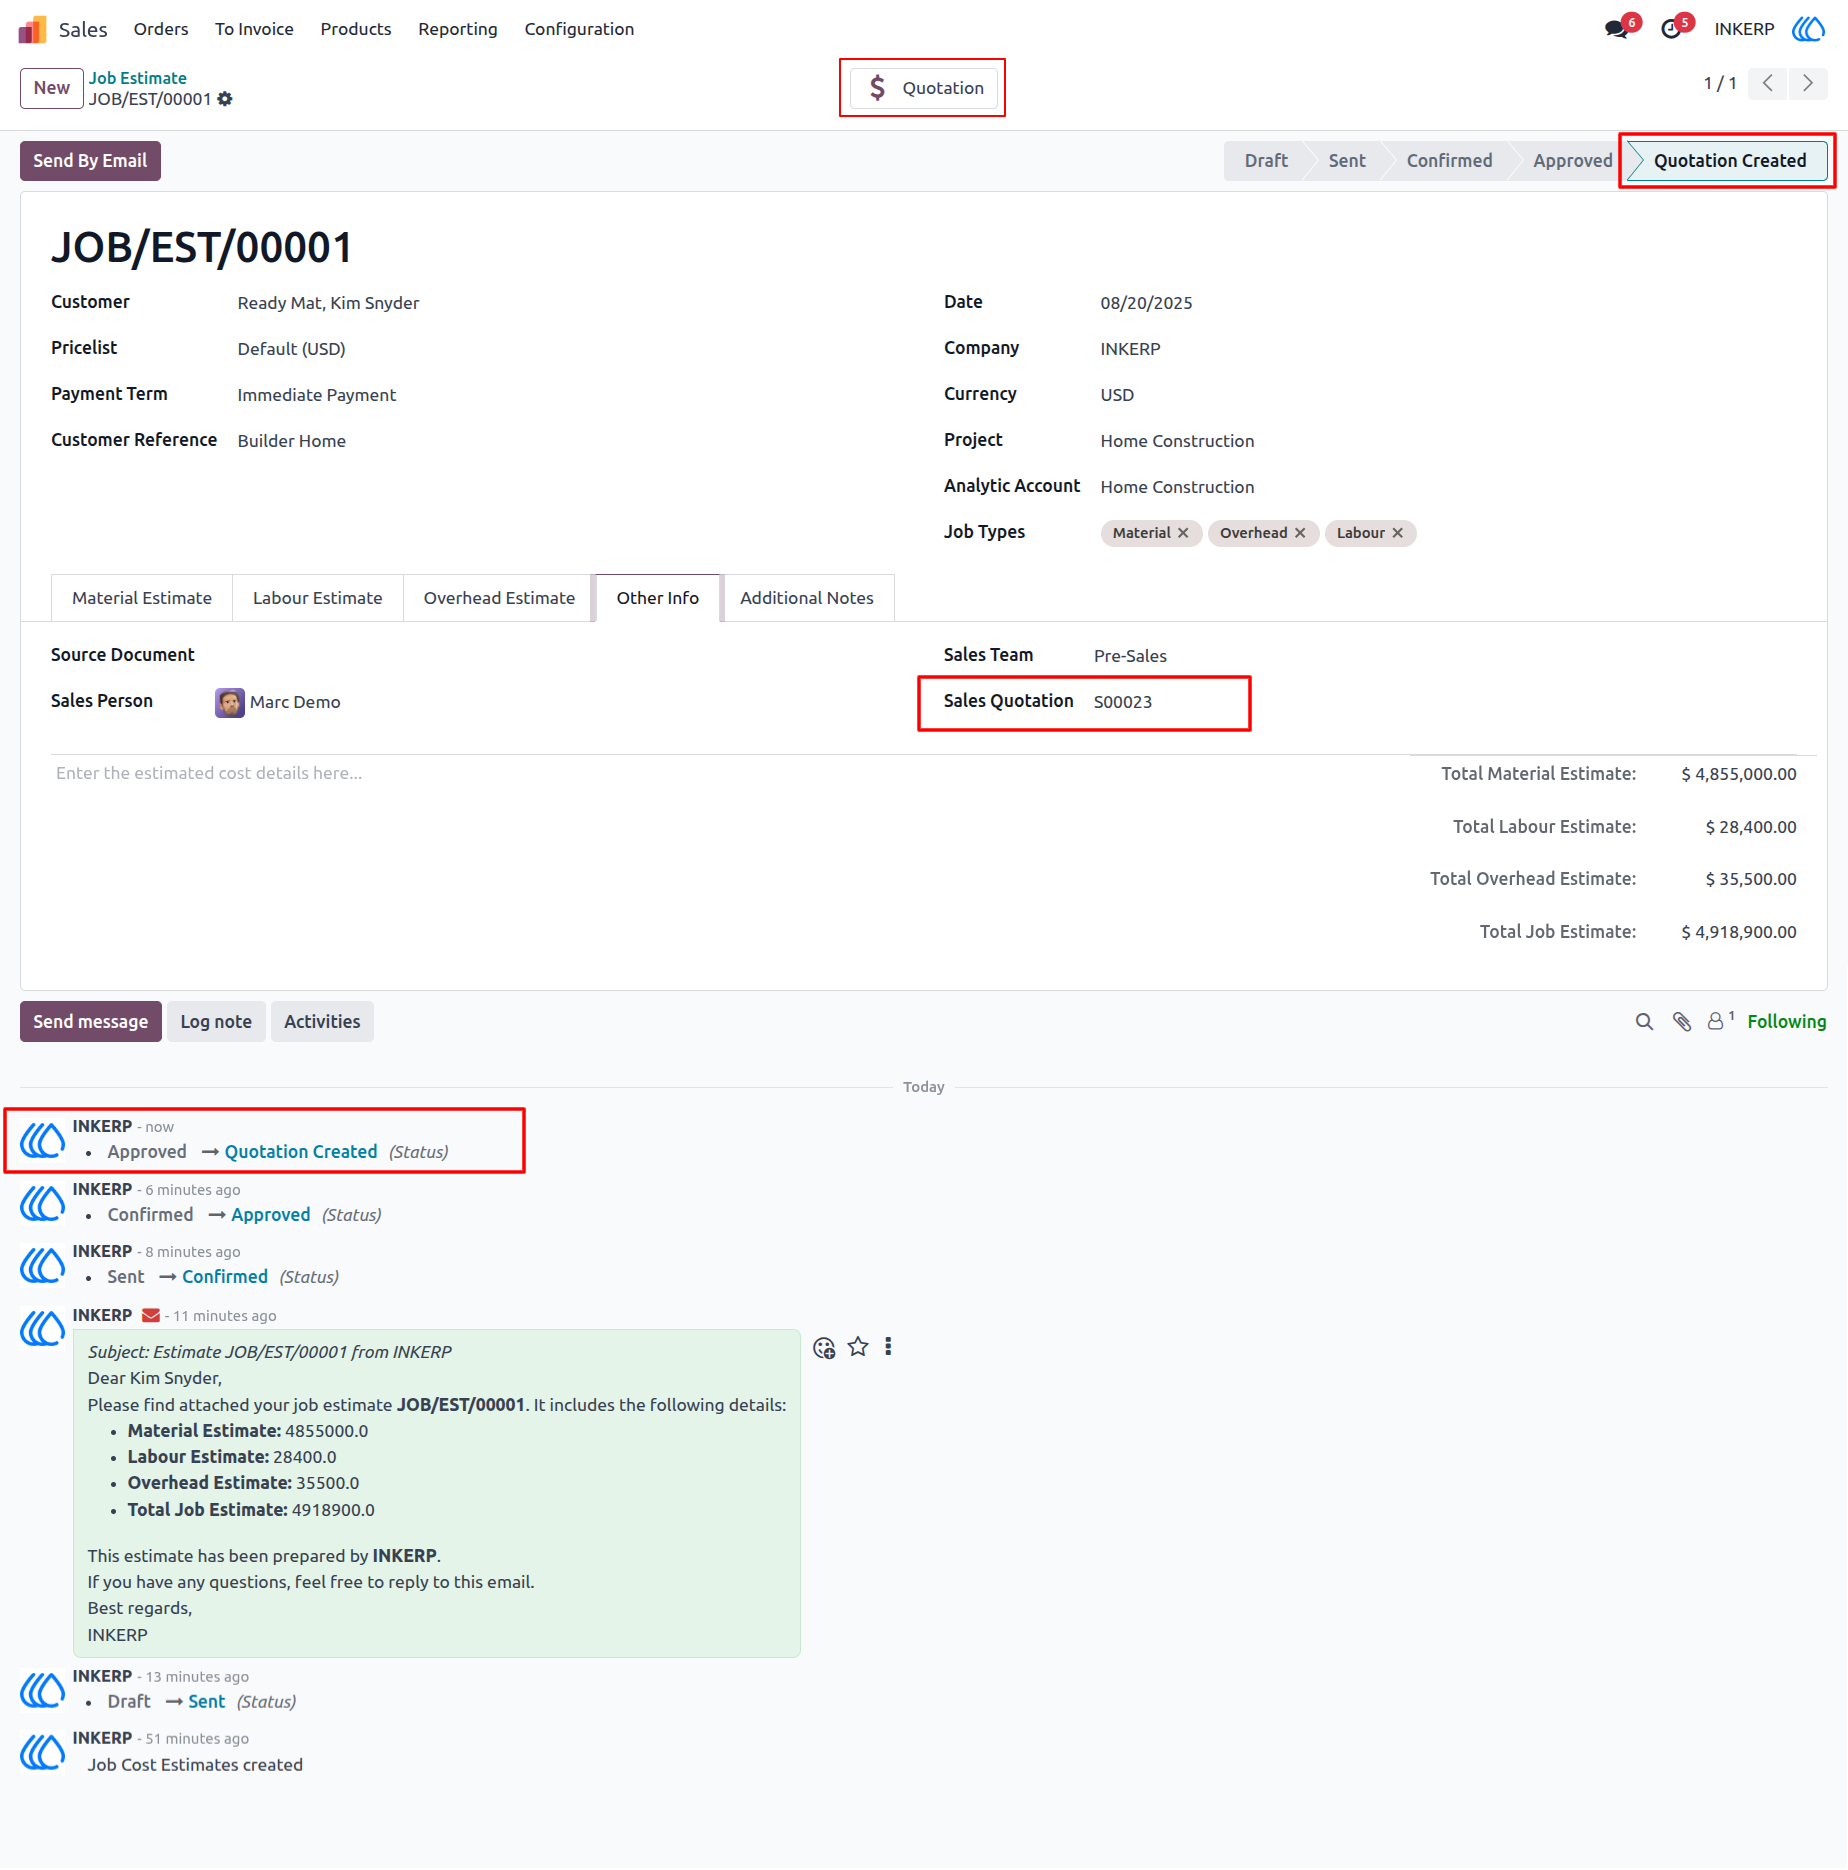Open the Configuration menu
The width and height of the screenshot is (1848, 1870).
pos(579,29)
